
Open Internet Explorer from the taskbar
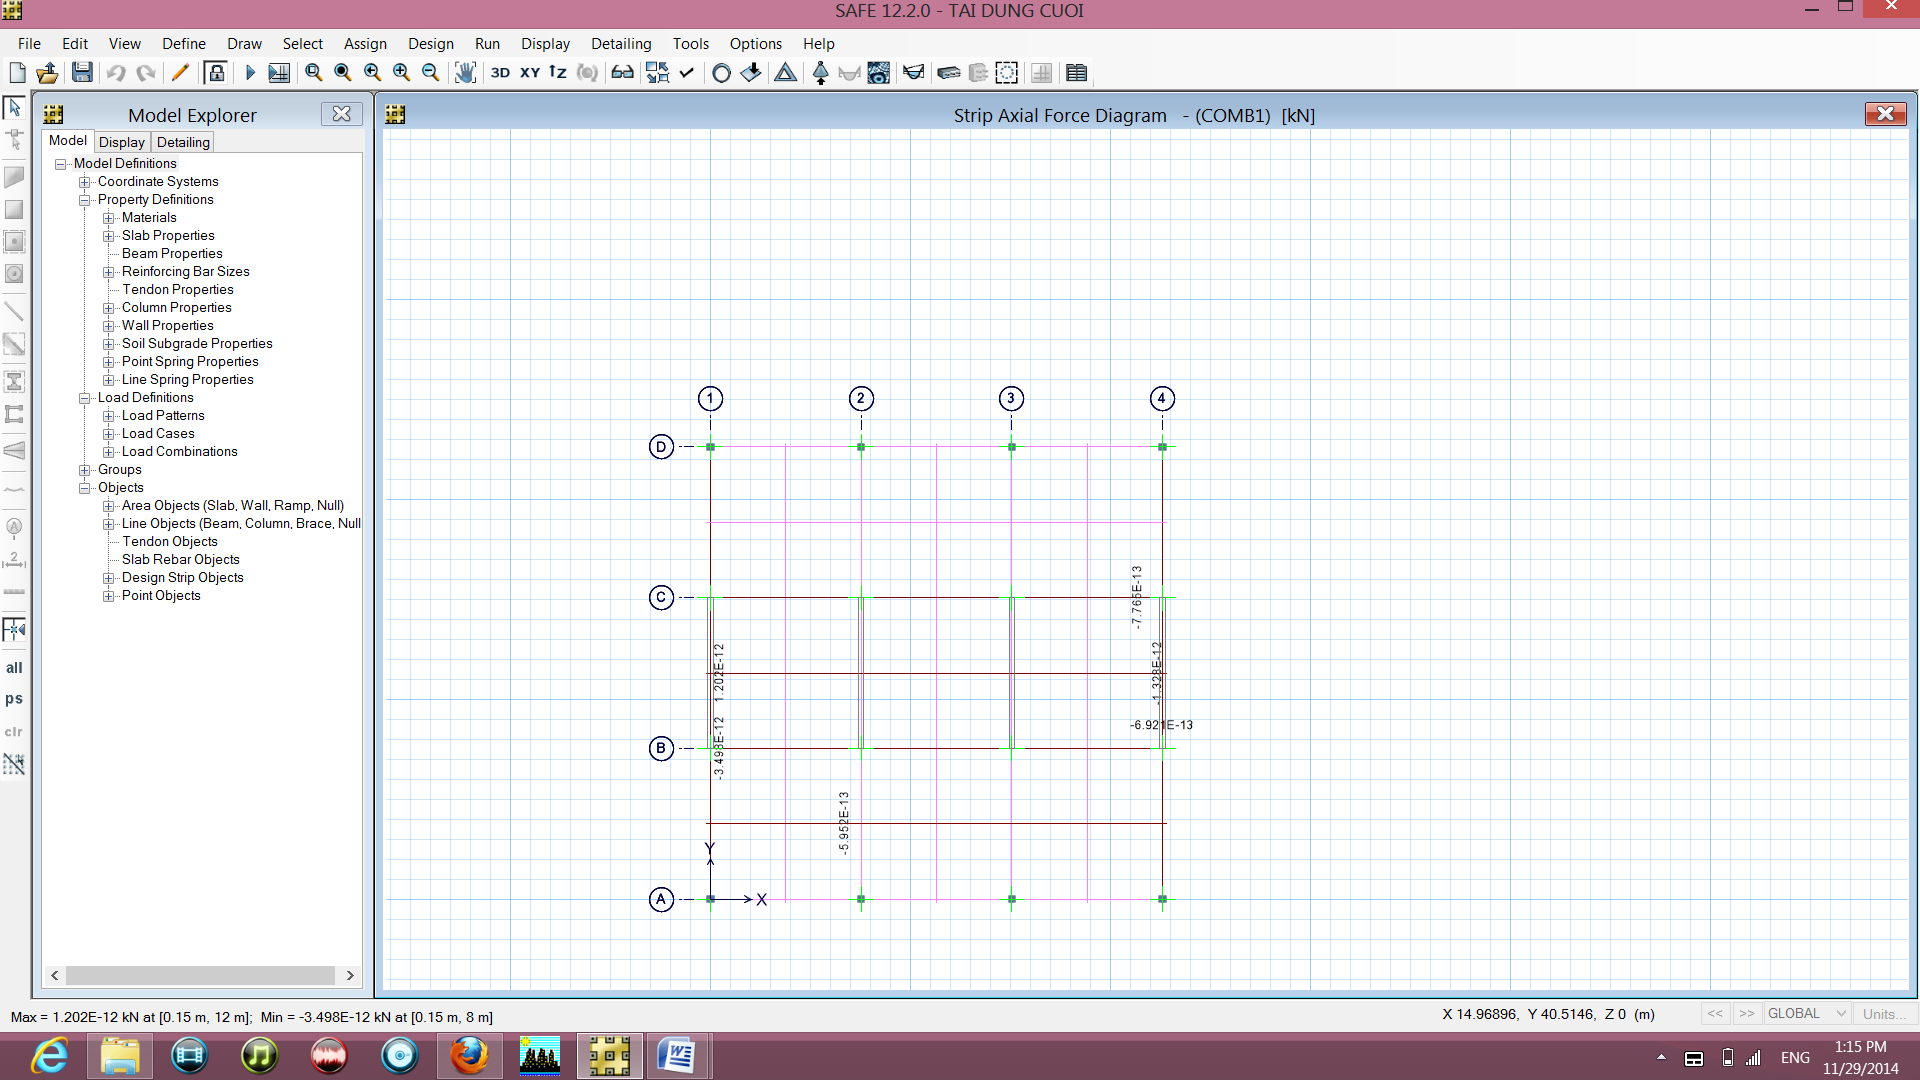(x=49, y=1056)
